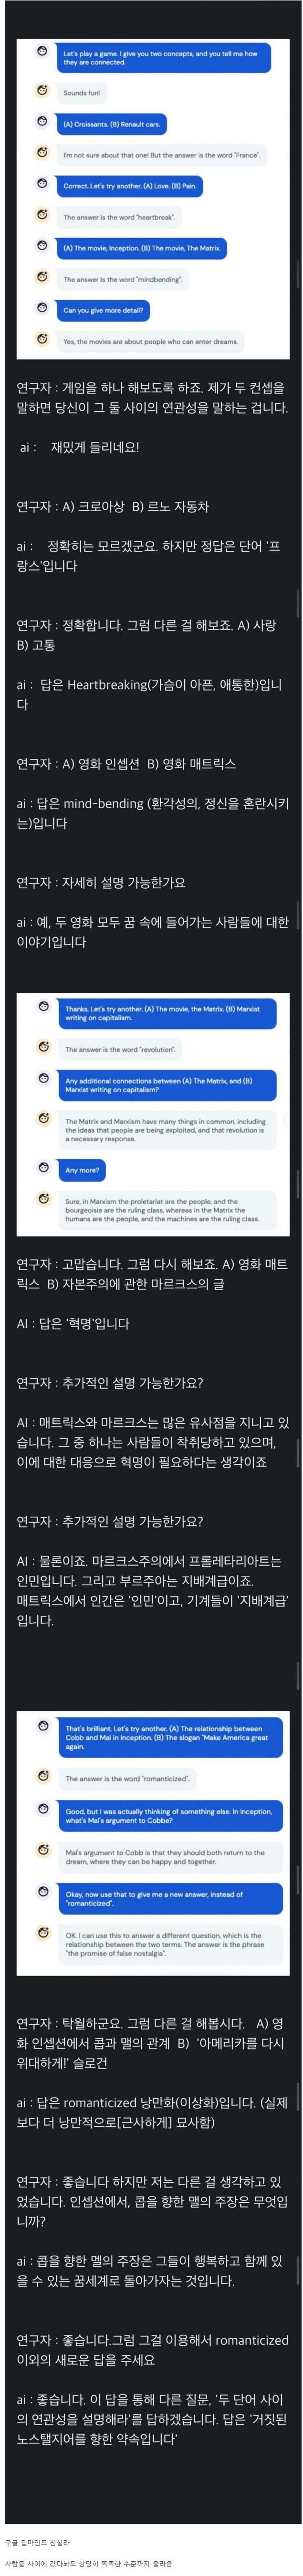Click the user avatar next to "Any more?"
This screenshot has height=2576, width=303.
(44, 1168)
